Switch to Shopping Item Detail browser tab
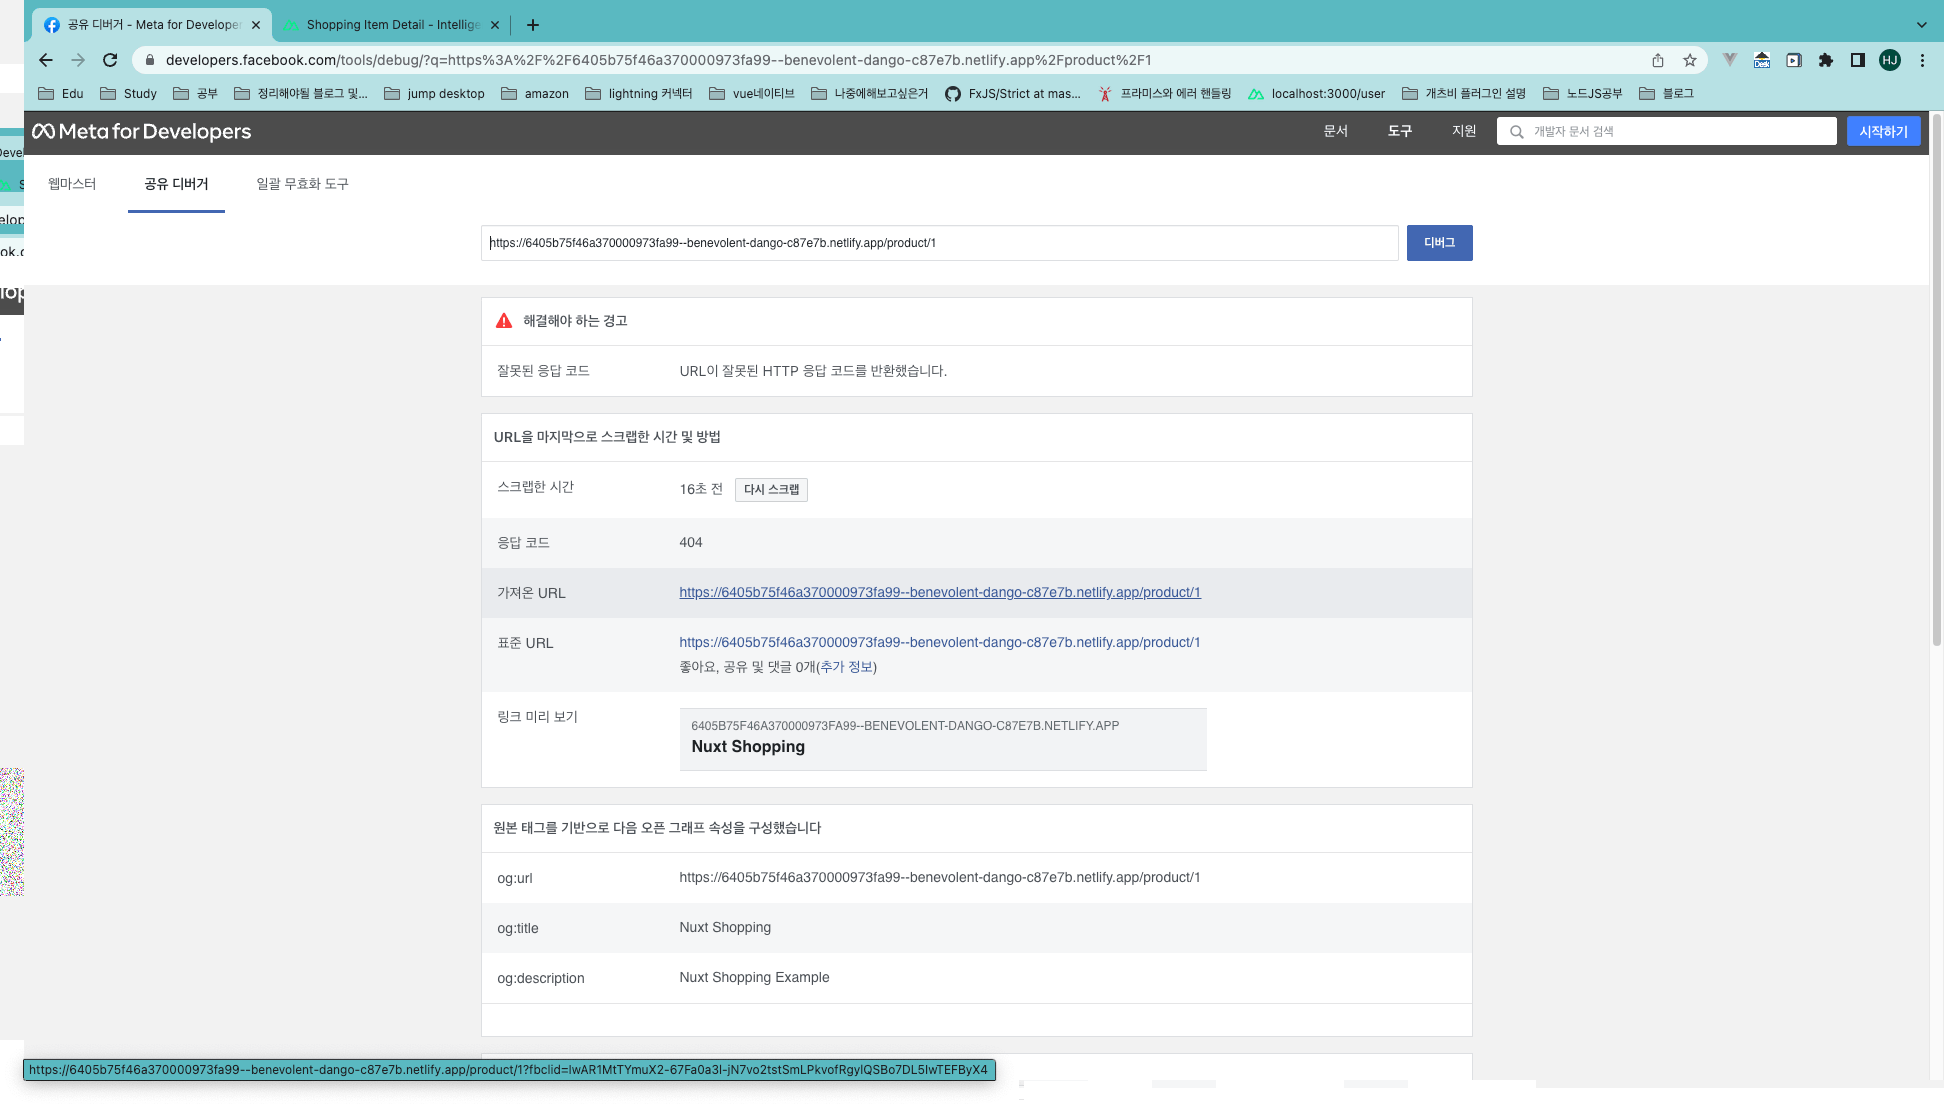1944x1108 pixels. pos(391,25)
